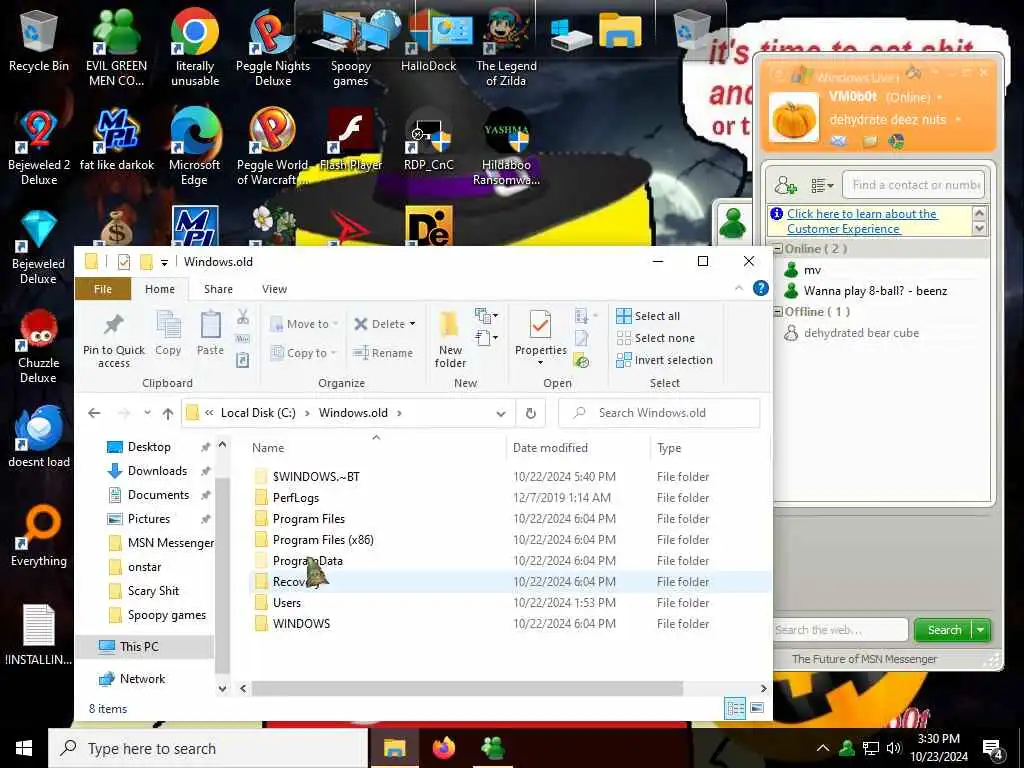Click Select none in the ribbon
This screenshot has width=1024, height=768.
coord(655,338)
